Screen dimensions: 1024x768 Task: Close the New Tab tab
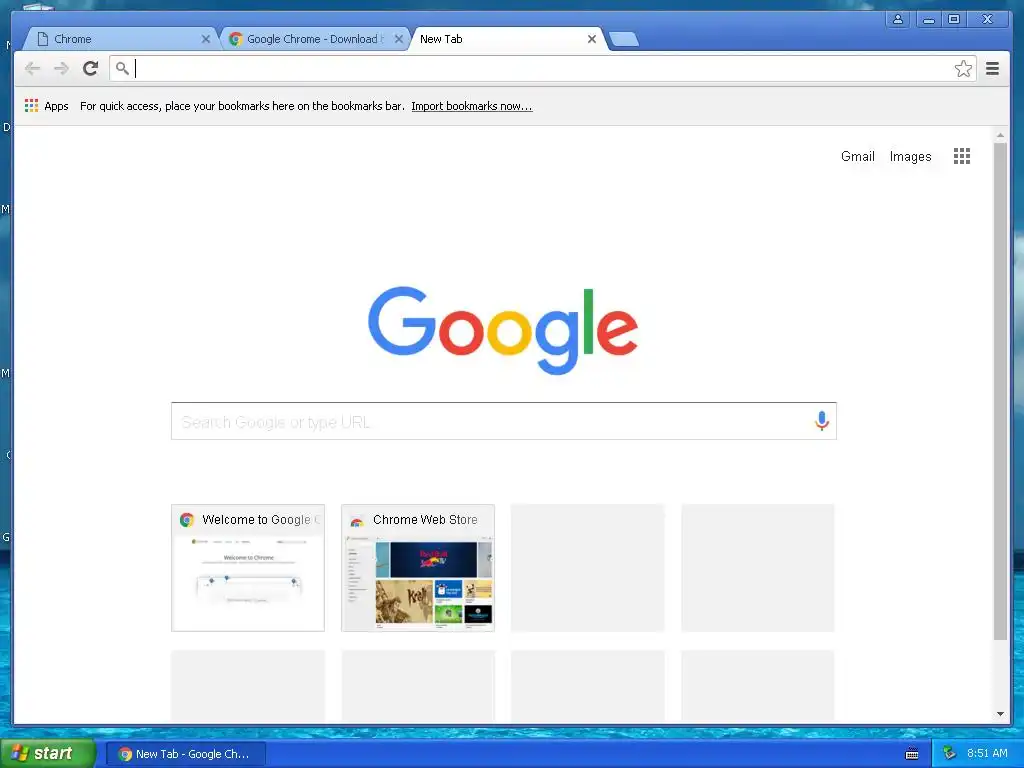pos(592,39)
